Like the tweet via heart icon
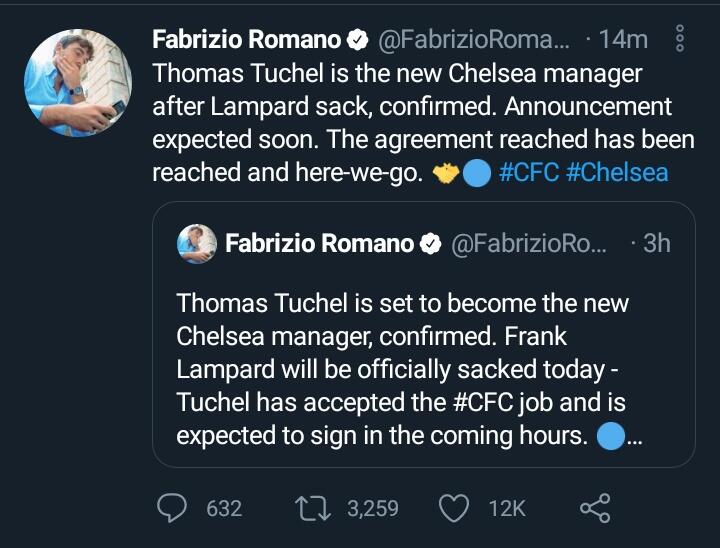The width and height of the screenshot is (720, 548). (x=455, y=508)
